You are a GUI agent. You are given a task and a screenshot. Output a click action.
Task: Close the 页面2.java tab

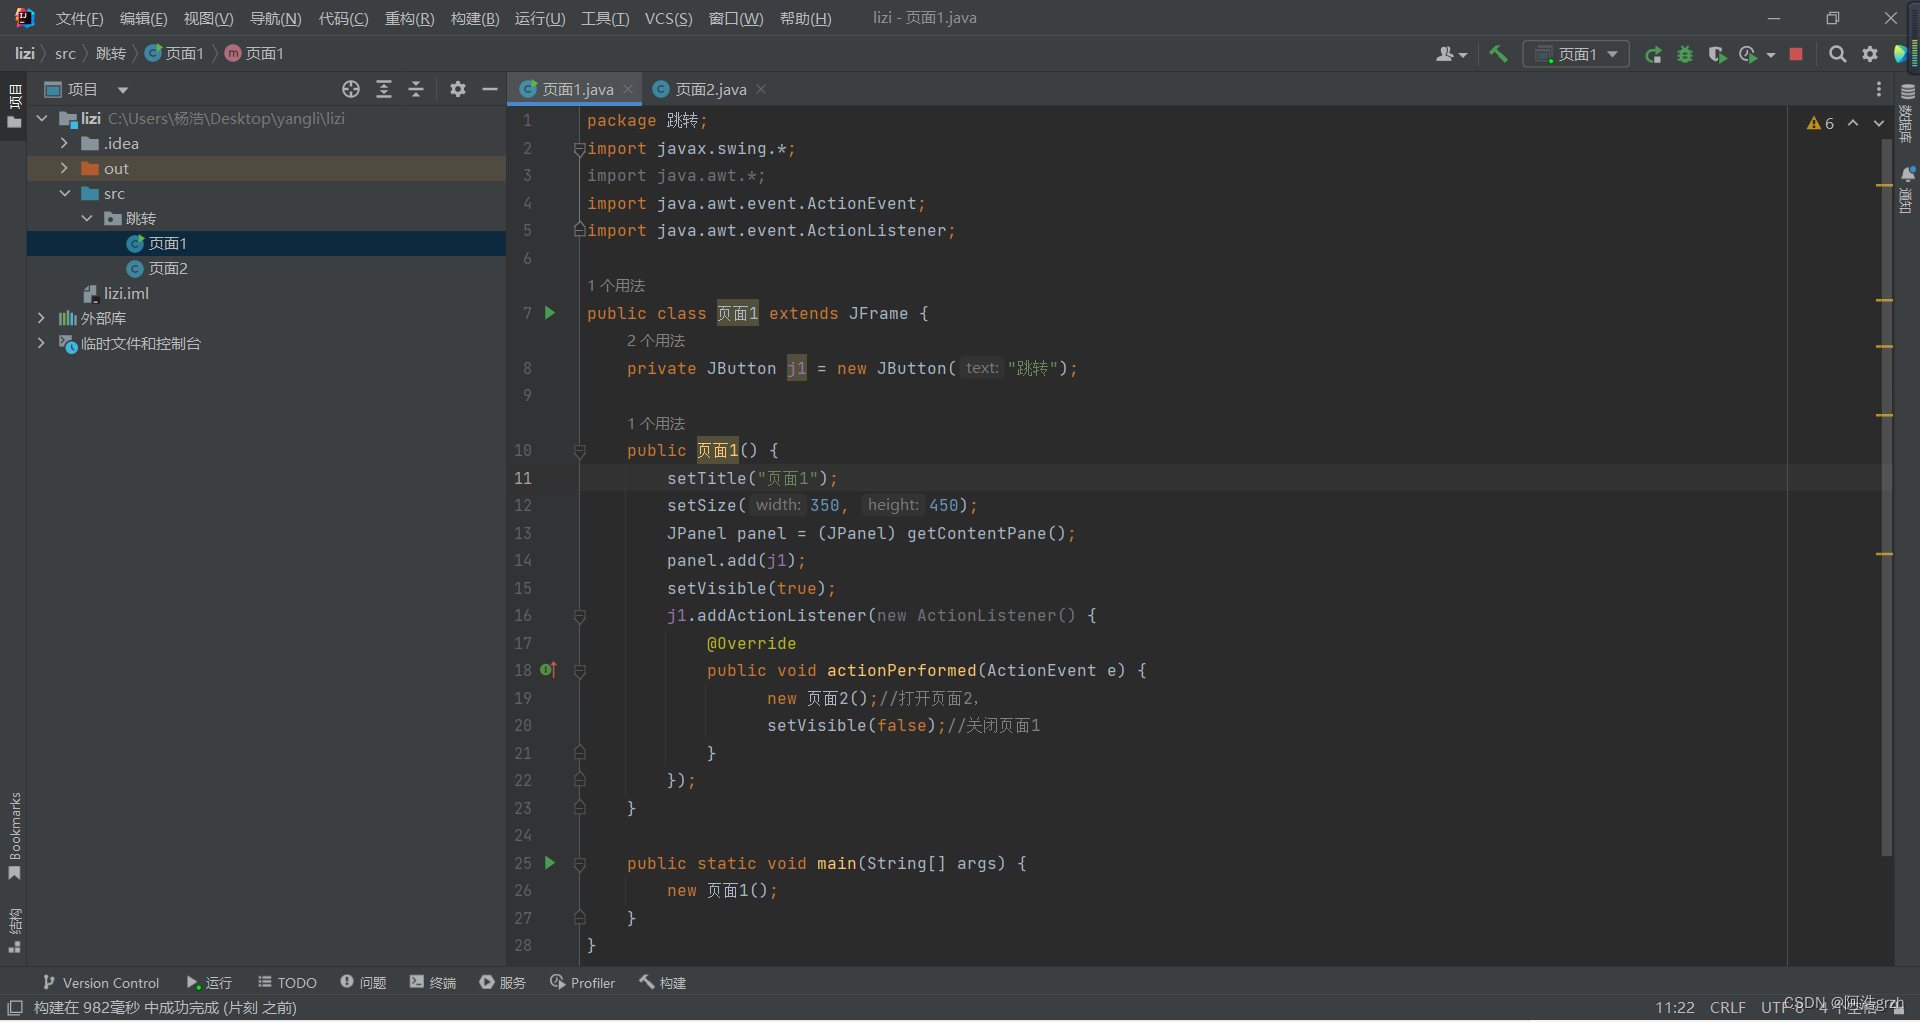click(761, 89)
